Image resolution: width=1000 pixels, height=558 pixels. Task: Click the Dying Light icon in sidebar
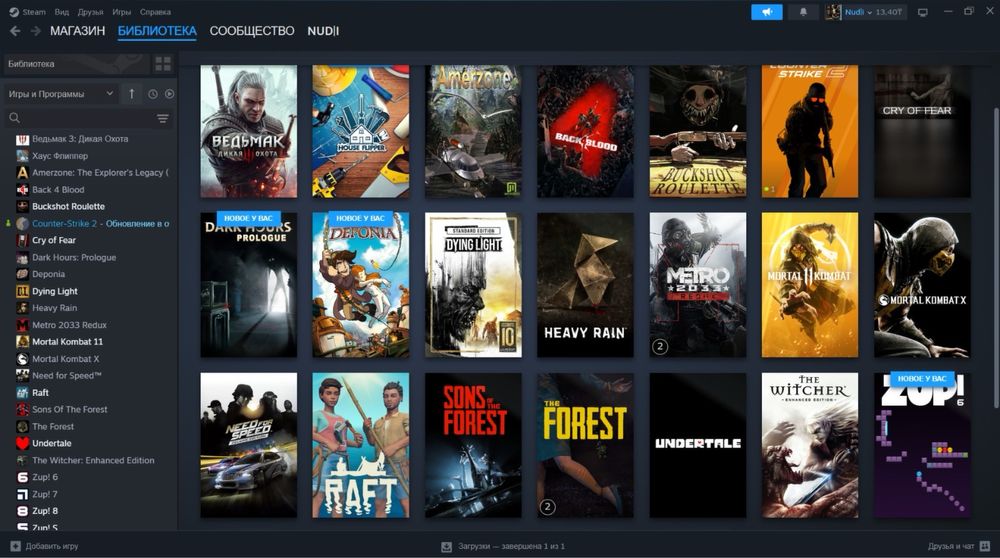click(22, 291)
